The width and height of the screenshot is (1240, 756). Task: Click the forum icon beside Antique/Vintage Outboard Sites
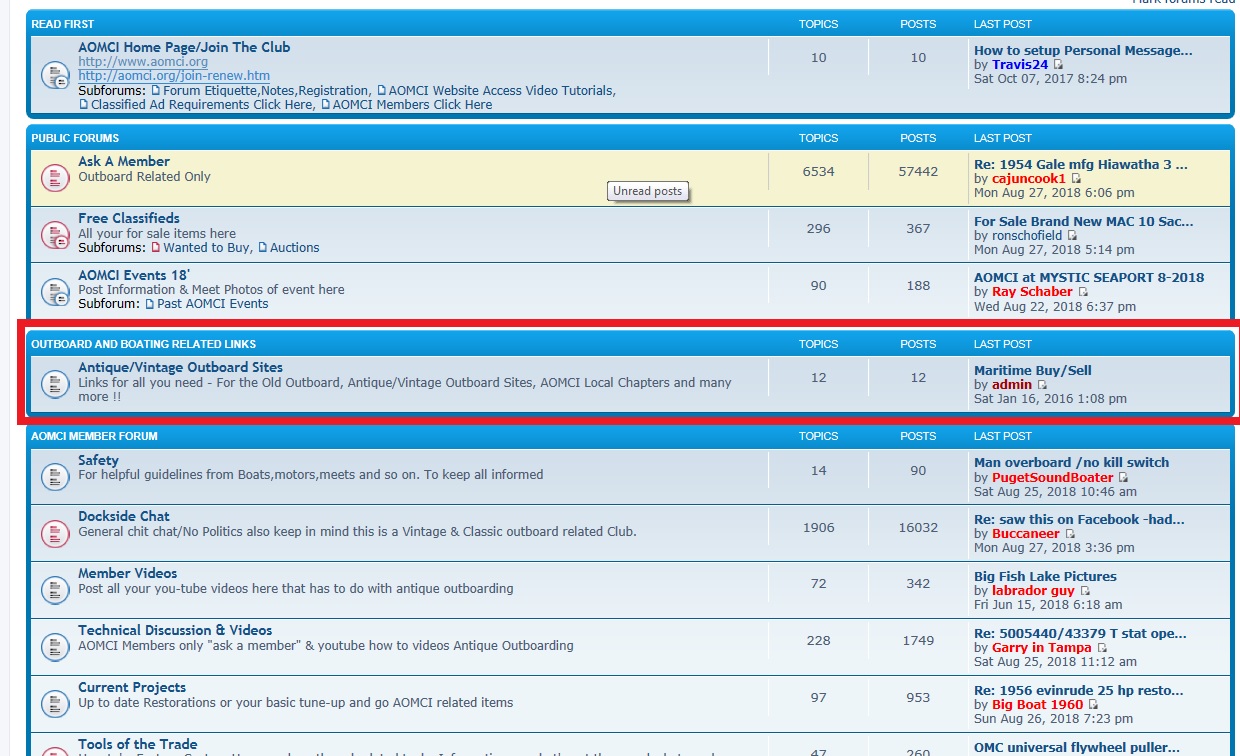54,384
